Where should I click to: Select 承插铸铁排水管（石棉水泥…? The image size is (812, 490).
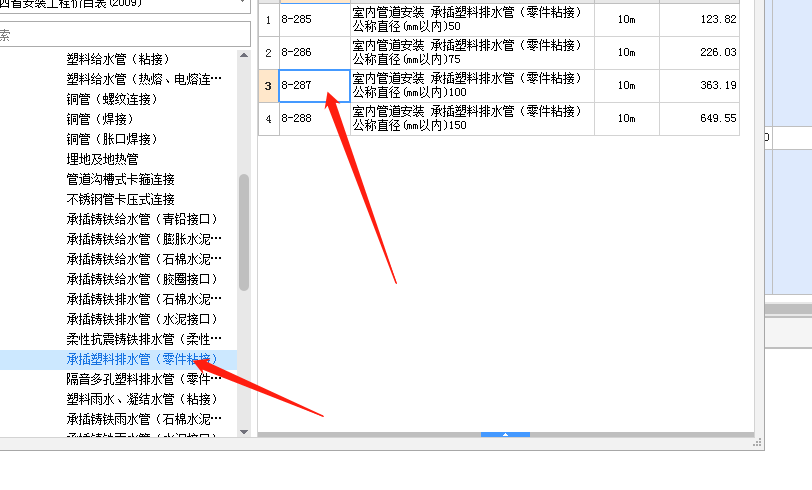144,299
